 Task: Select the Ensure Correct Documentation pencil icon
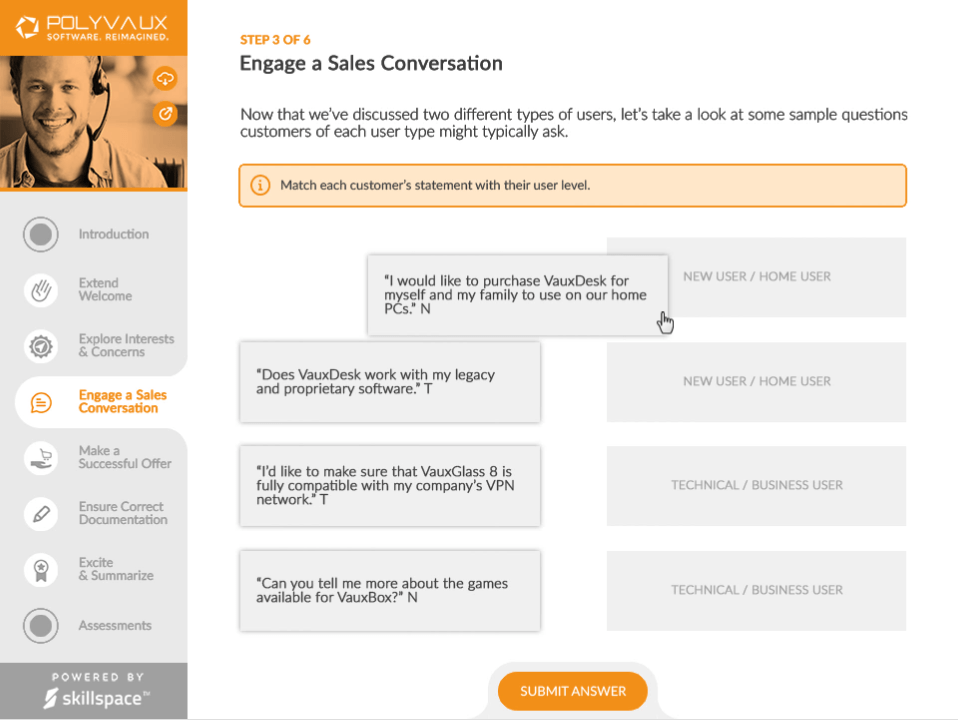[39, 513]
